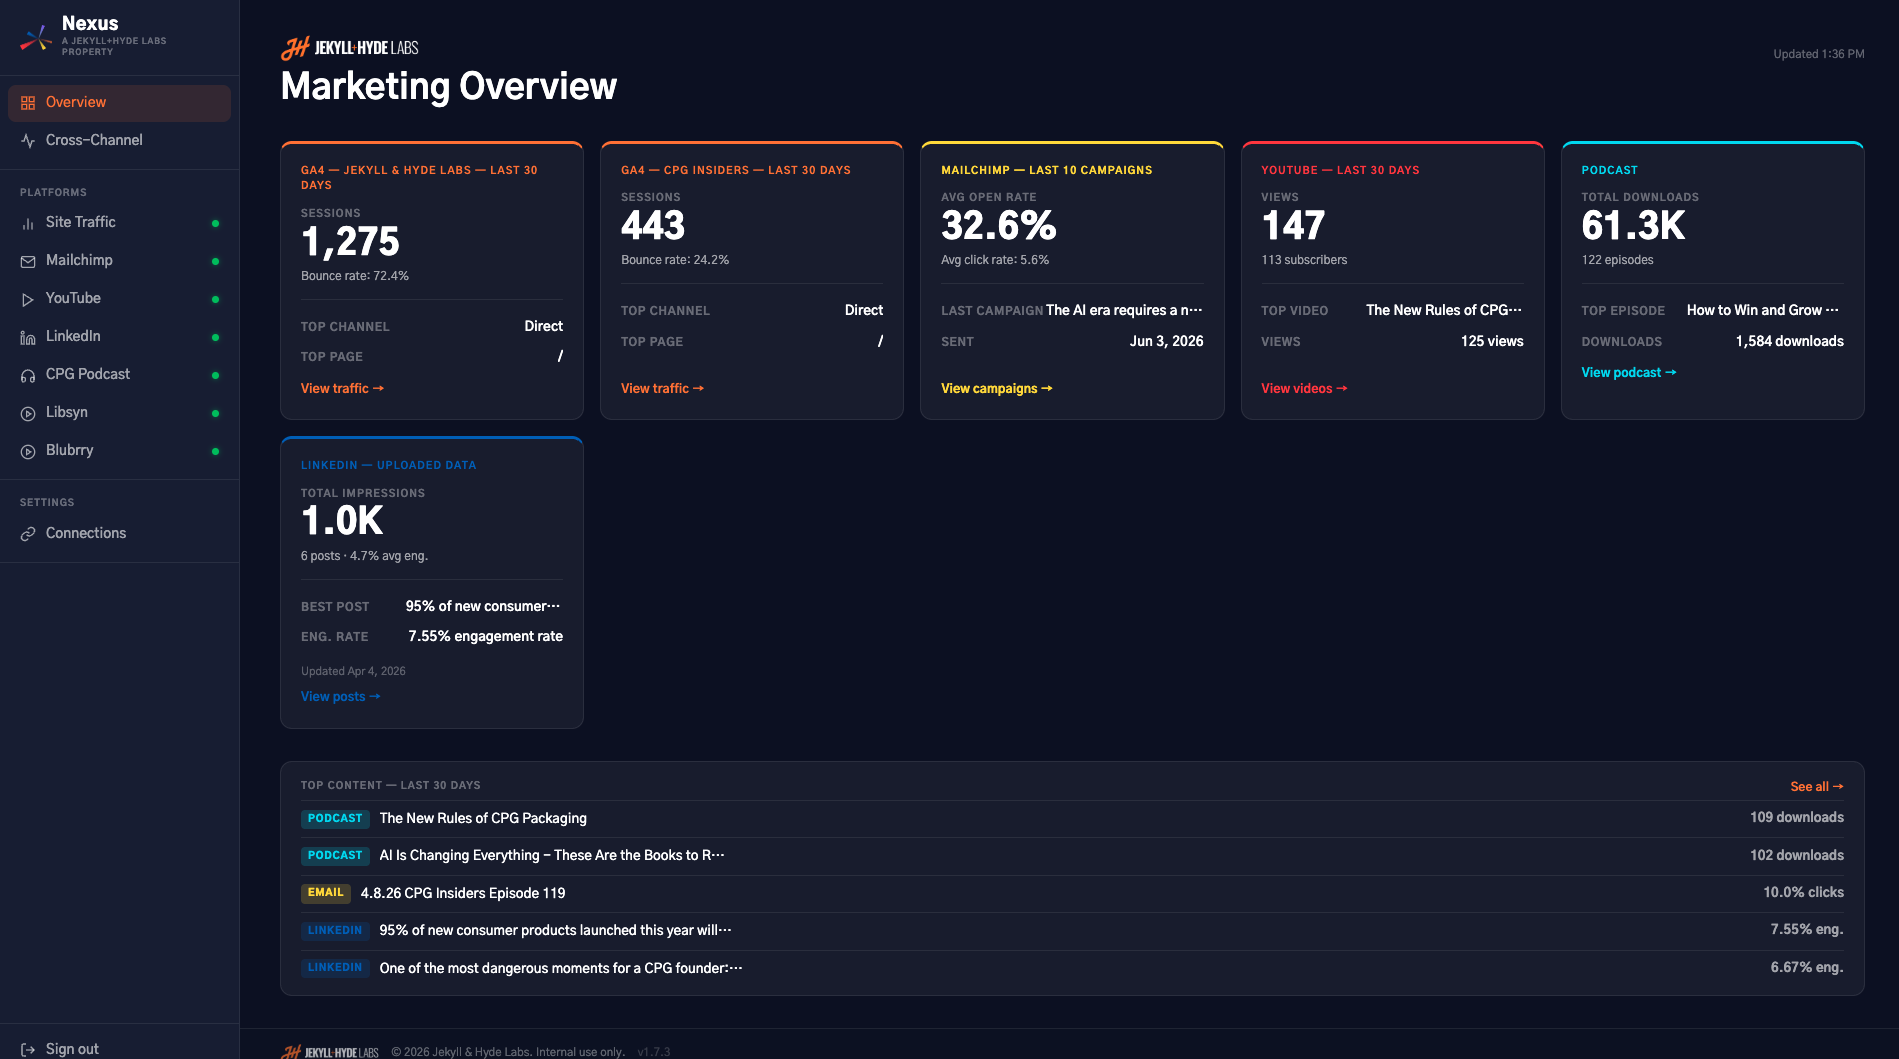
Task: Click See all in Top Content
Action: 1816,786
